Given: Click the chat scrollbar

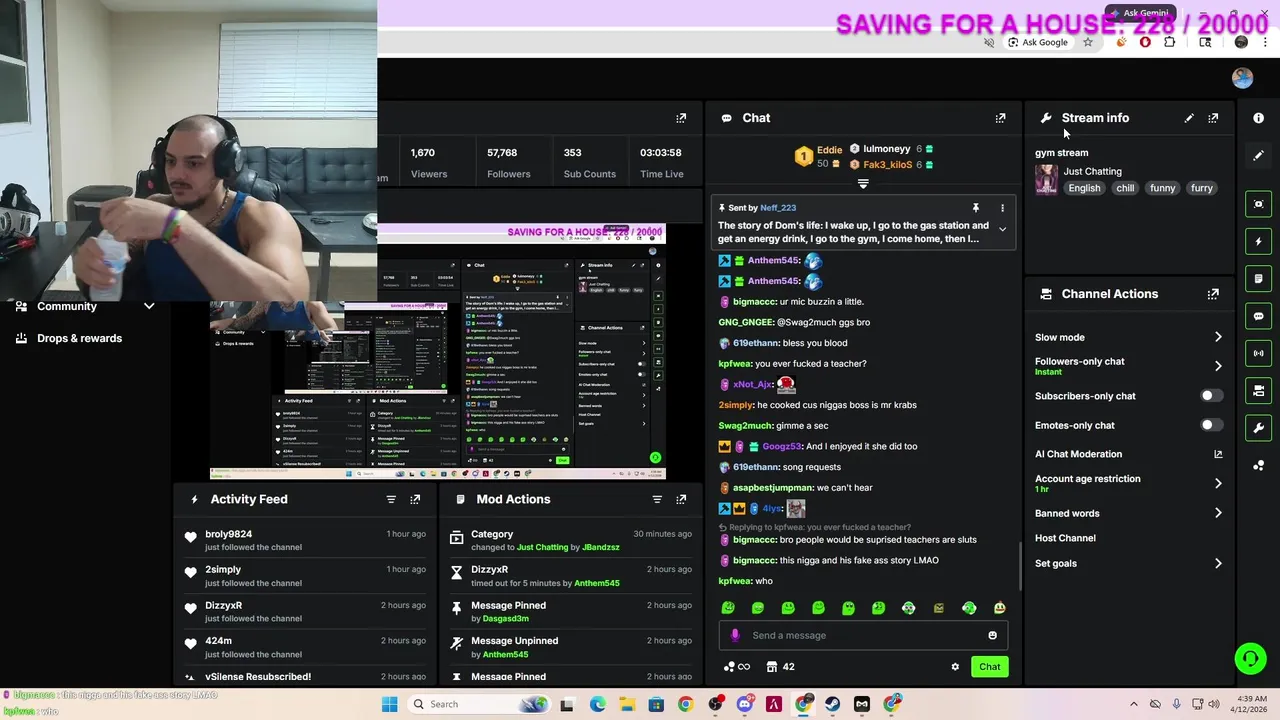Looking at the screenshot, I should [1019, 567].
